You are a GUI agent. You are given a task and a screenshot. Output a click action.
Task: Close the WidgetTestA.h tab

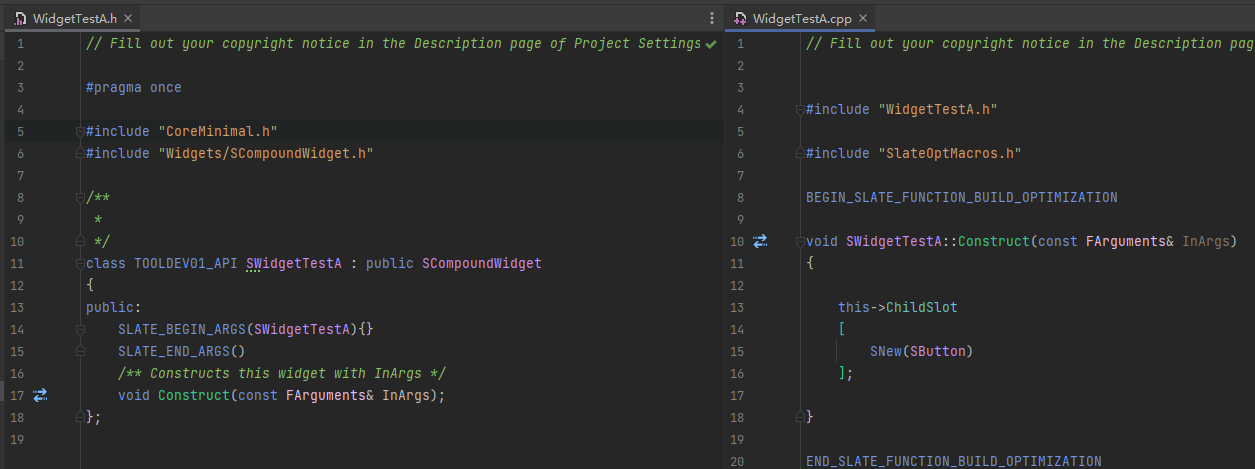(128, 18)
